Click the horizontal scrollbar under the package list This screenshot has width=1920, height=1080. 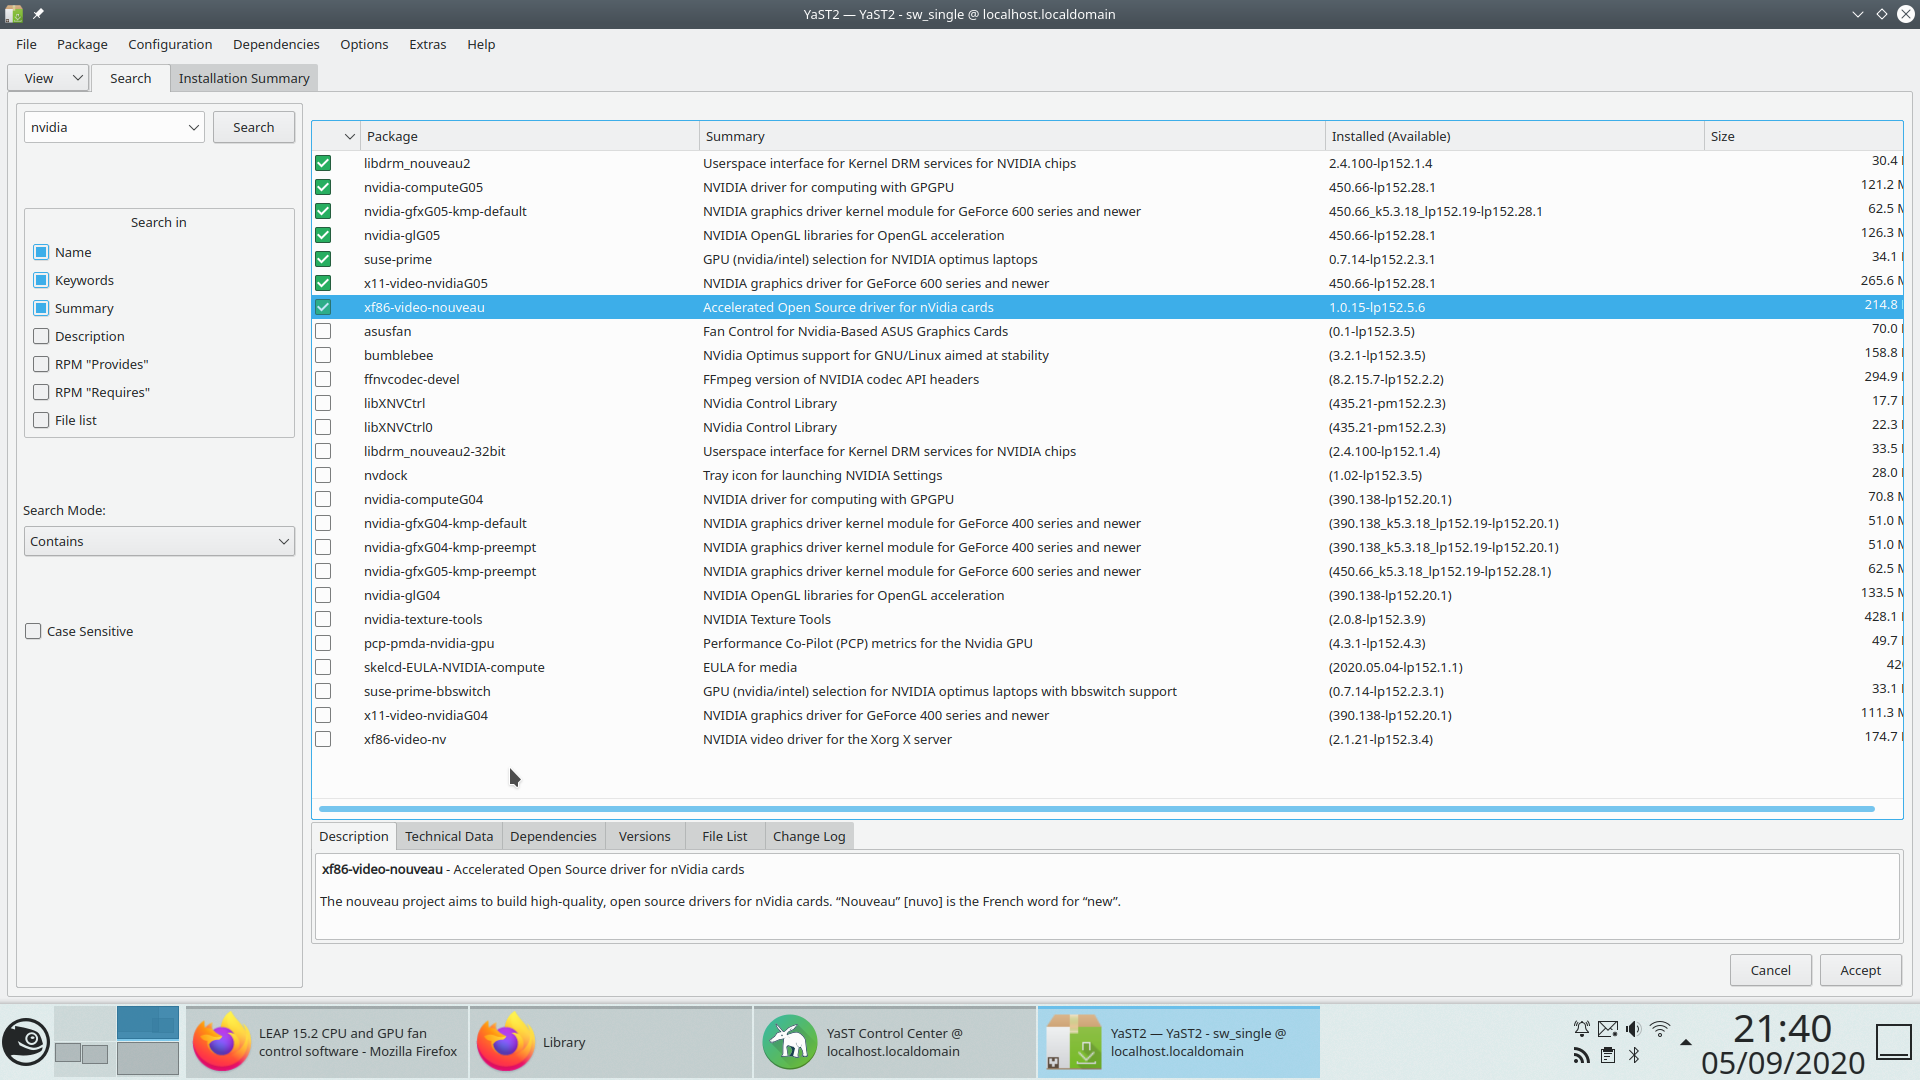[x=1096, y=809]
